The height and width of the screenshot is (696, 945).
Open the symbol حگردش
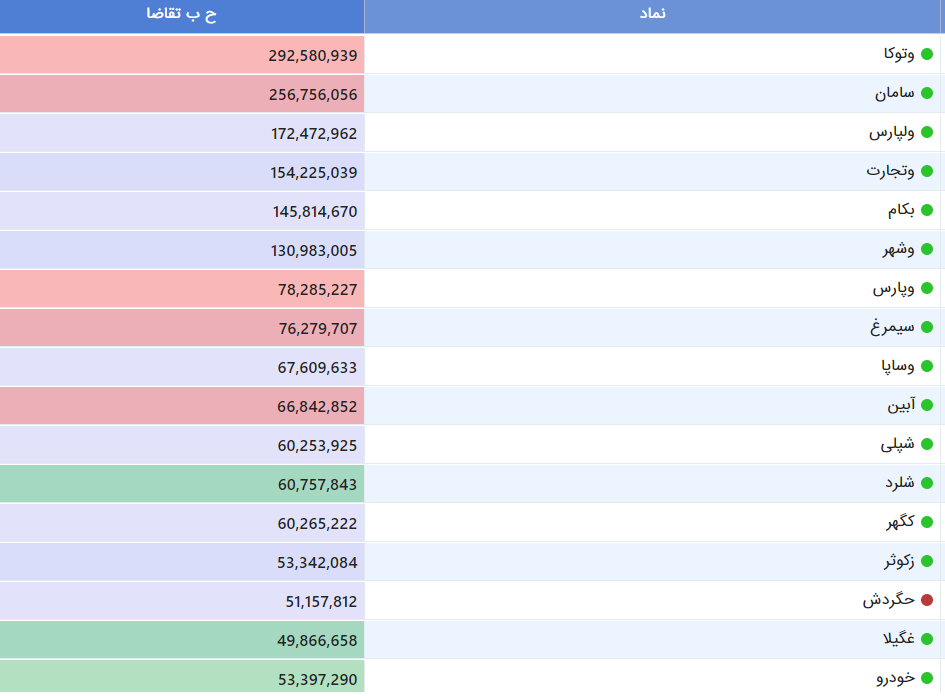point(889,600)
